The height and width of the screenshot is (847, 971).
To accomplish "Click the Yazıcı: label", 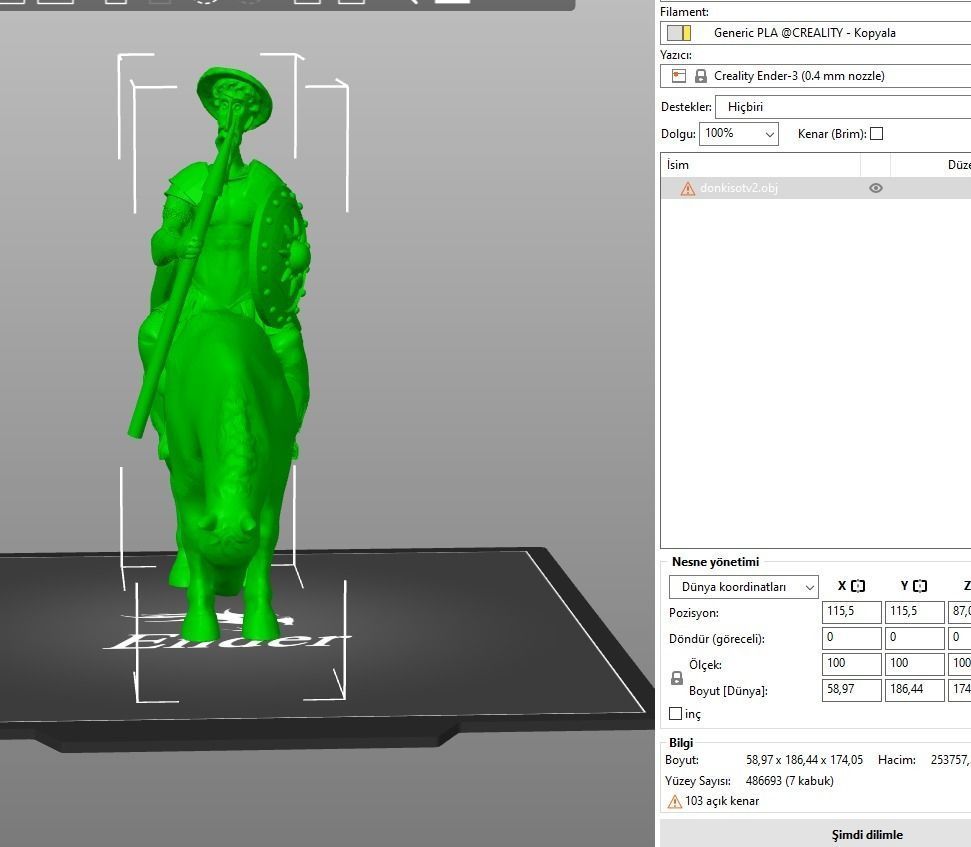I will coord(676,55).
